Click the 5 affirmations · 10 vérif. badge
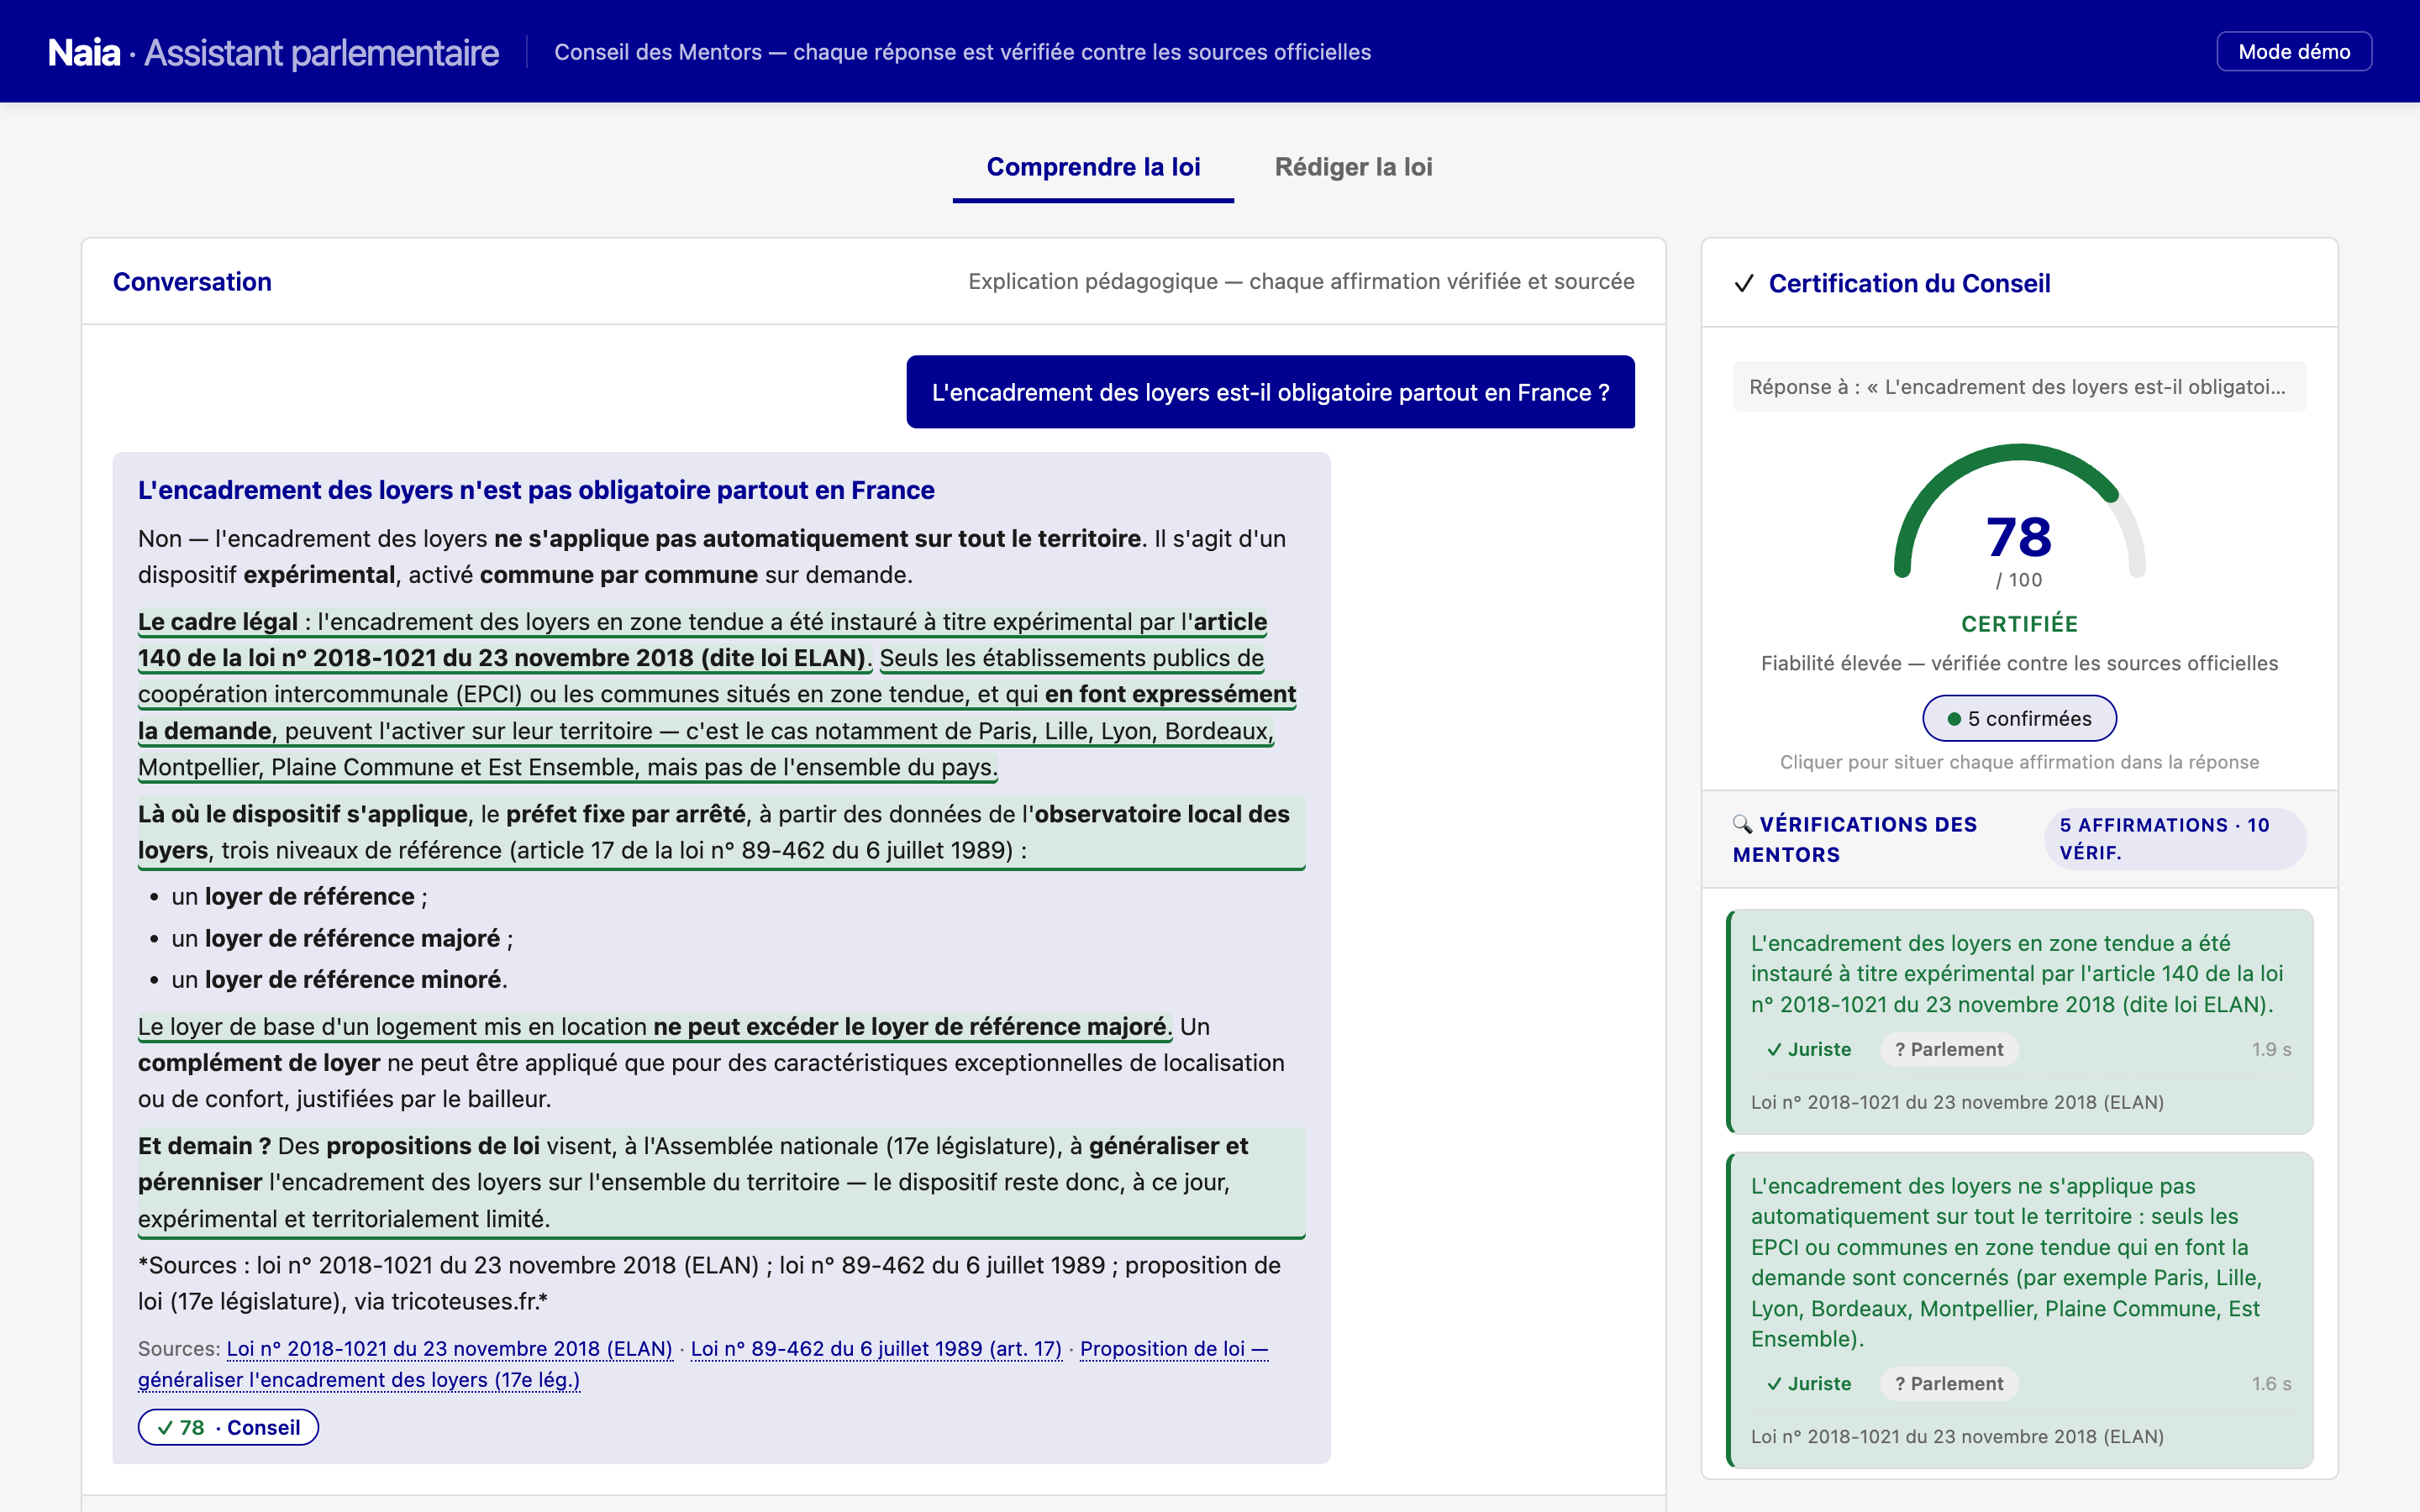The height and width of the screenshot is (1512, 2420). point(2175,838)
